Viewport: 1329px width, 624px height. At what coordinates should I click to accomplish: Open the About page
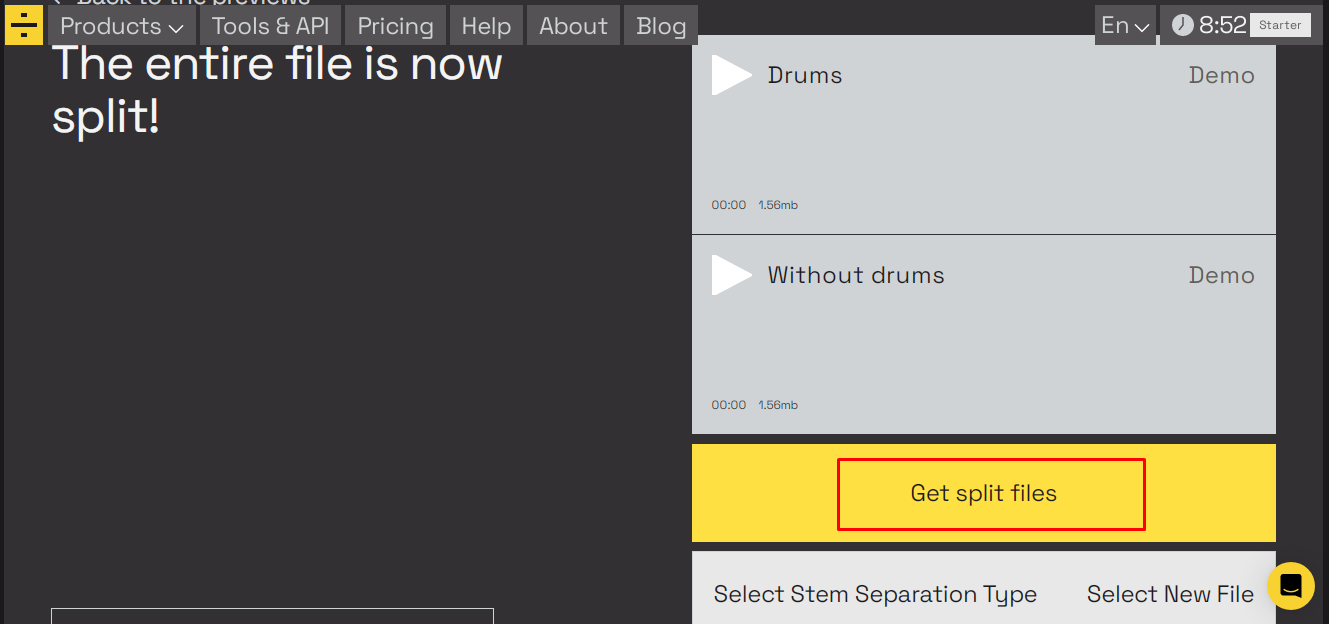573,25
